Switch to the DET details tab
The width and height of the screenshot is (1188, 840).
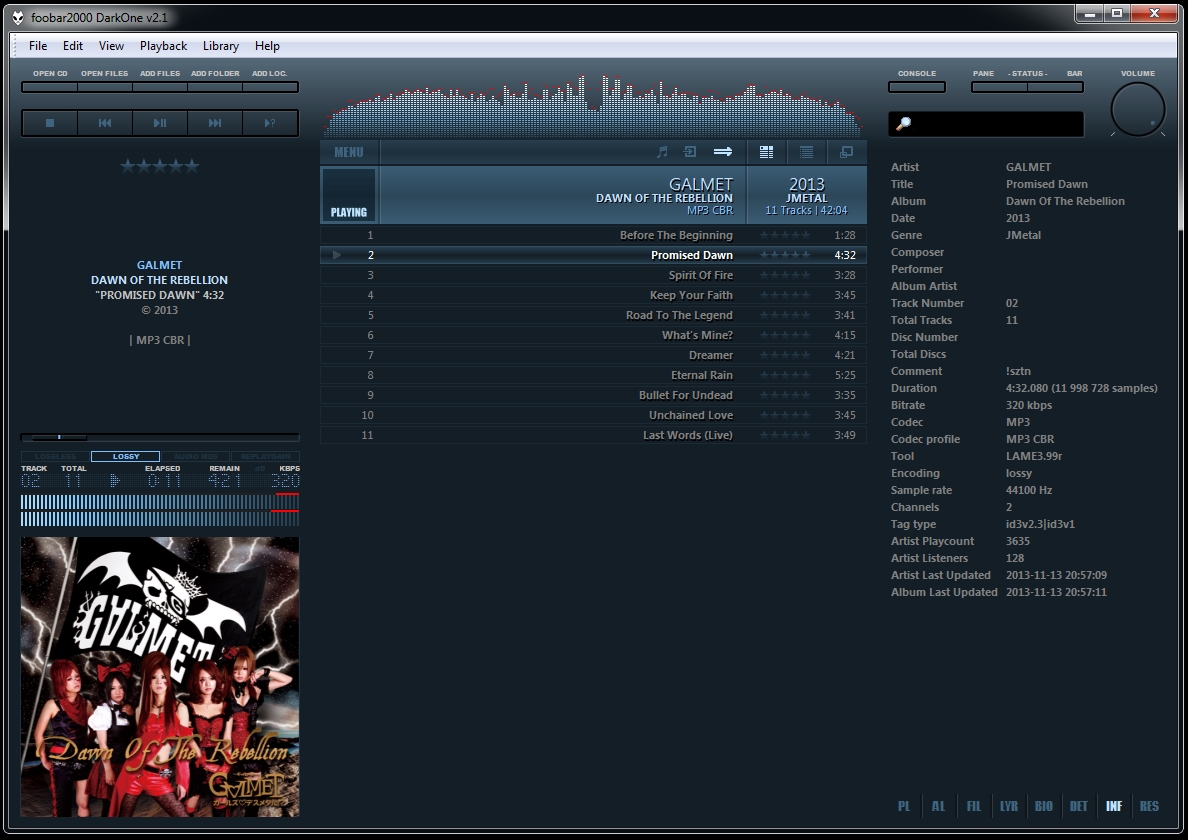pos(1078,806)
